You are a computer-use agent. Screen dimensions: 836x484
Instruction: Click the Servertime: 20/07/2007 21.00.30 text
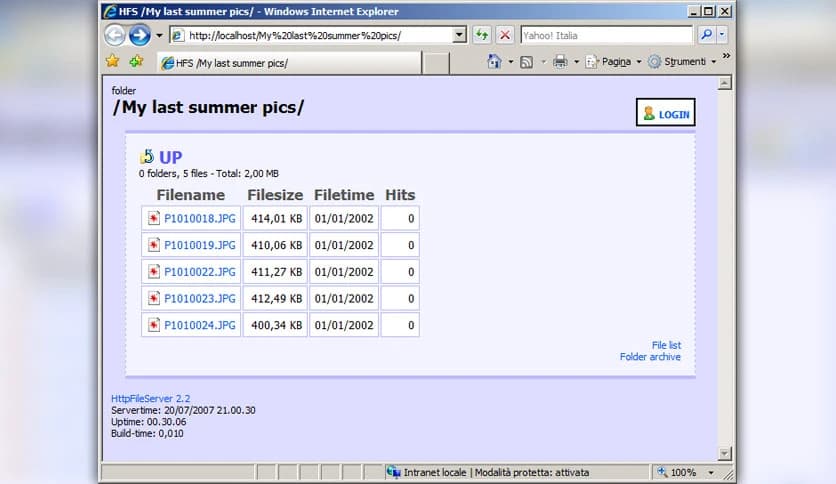tap(183, 410)
